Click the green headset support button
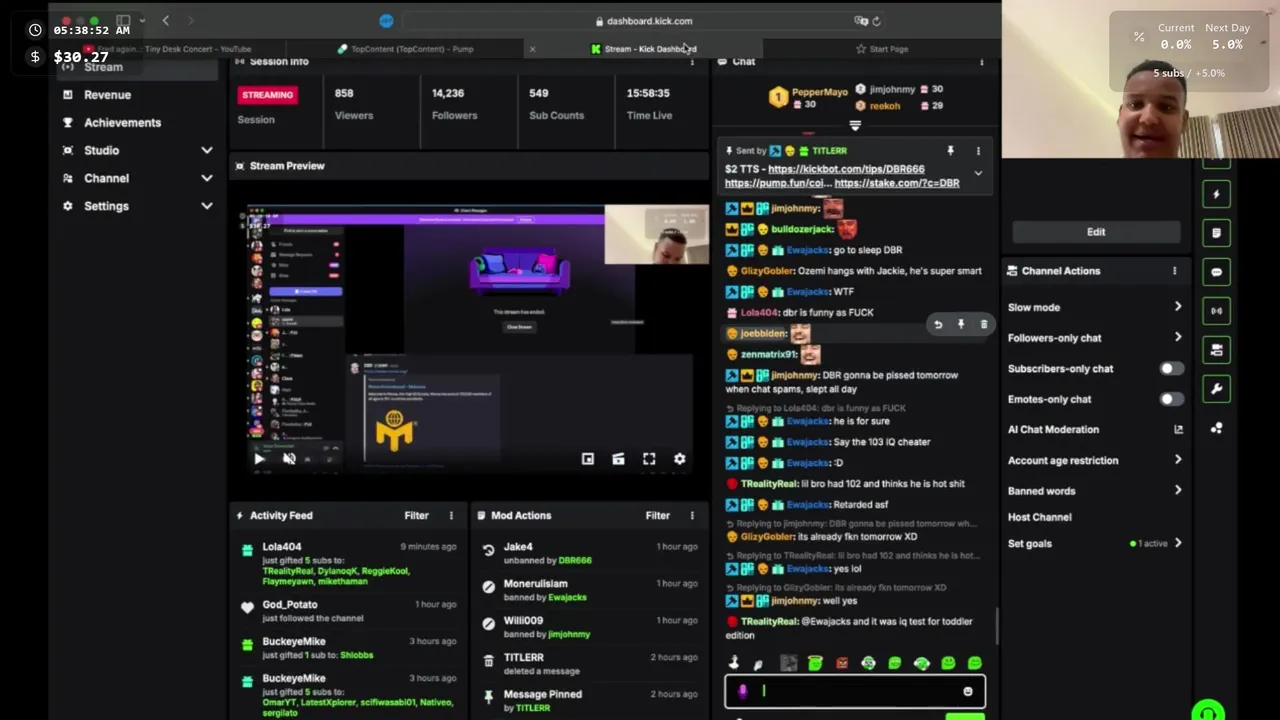This screenshot has height=720, width=1280. coord(1208,712)
